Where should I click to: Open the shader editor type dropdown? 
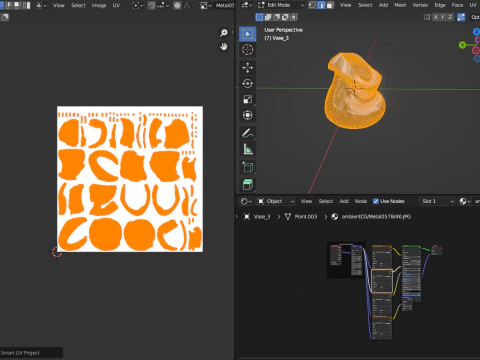(246, 201)
